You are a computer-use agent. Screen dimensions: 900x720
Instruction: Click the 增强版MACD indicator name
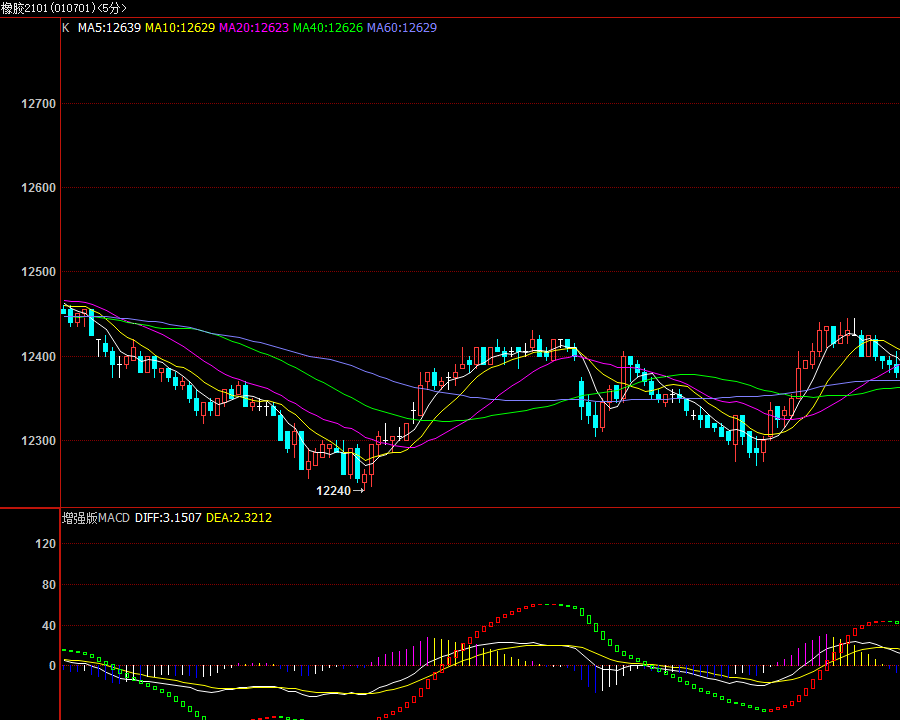coord(96,518)
